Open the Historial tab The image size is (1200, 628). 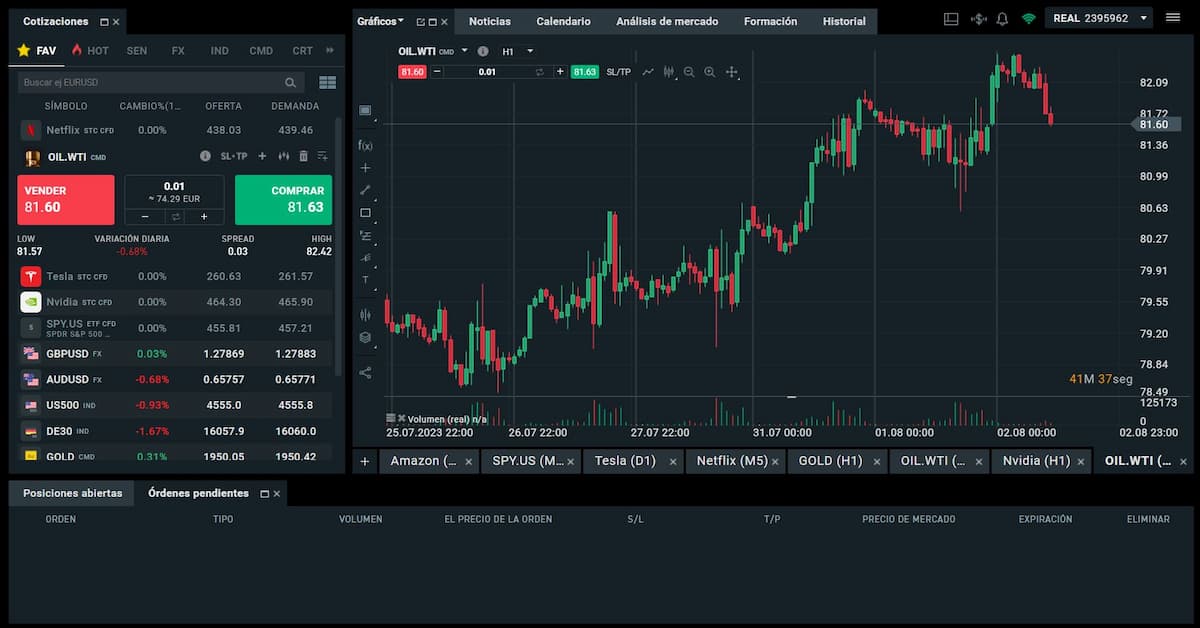(844, 21)
